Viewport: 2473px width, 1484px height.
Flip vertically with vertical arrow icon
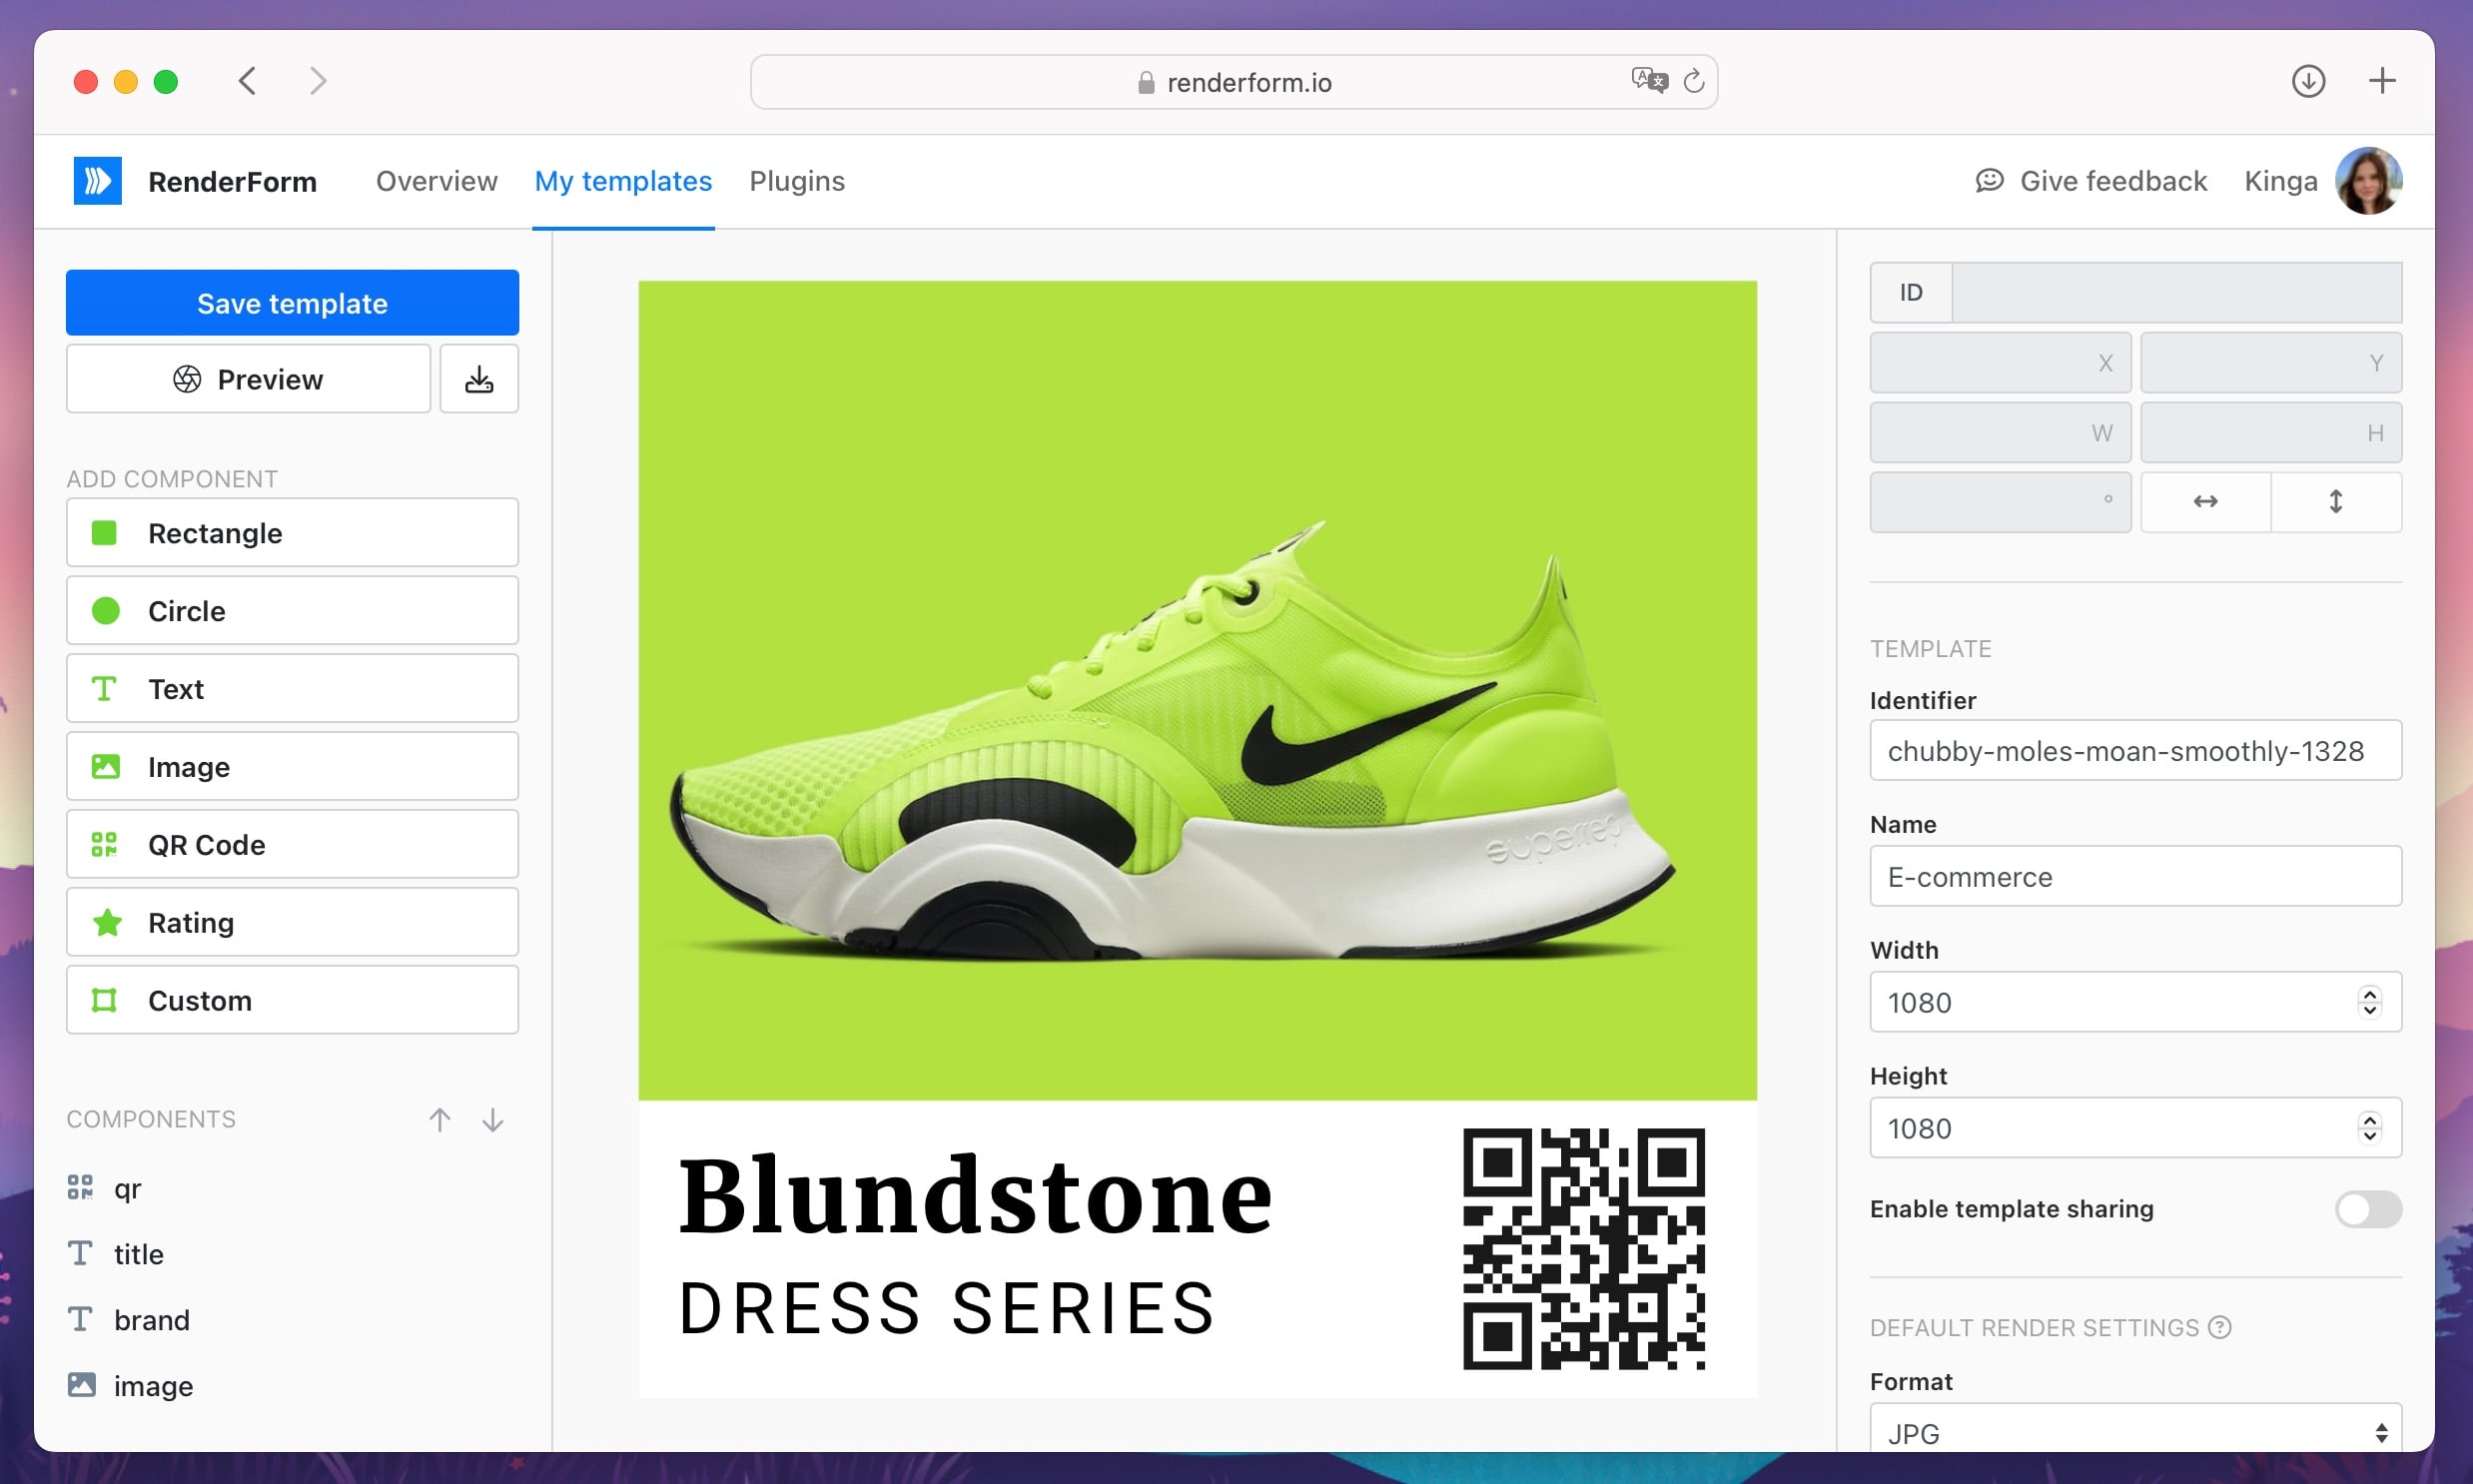[x=2336, y=502]
